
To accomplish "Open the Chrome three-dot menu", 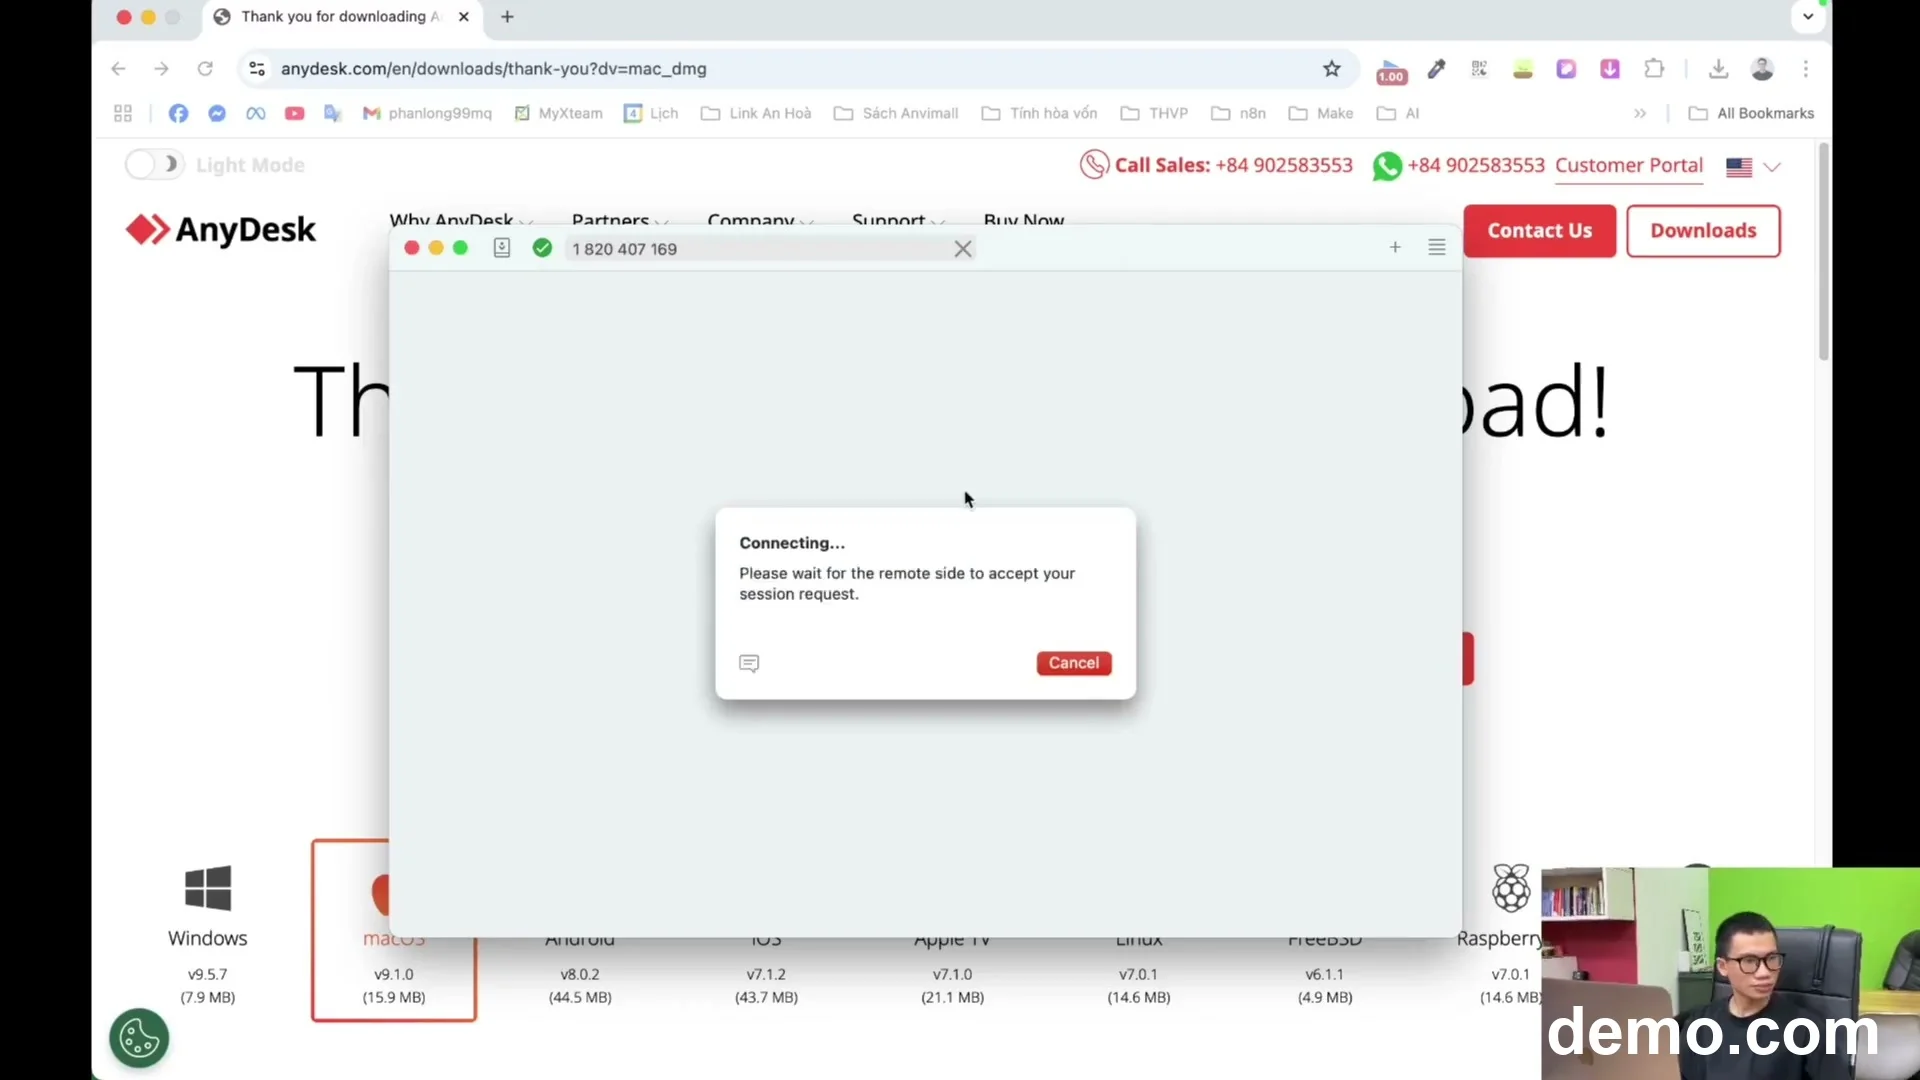I will (x=1806, y=69).
